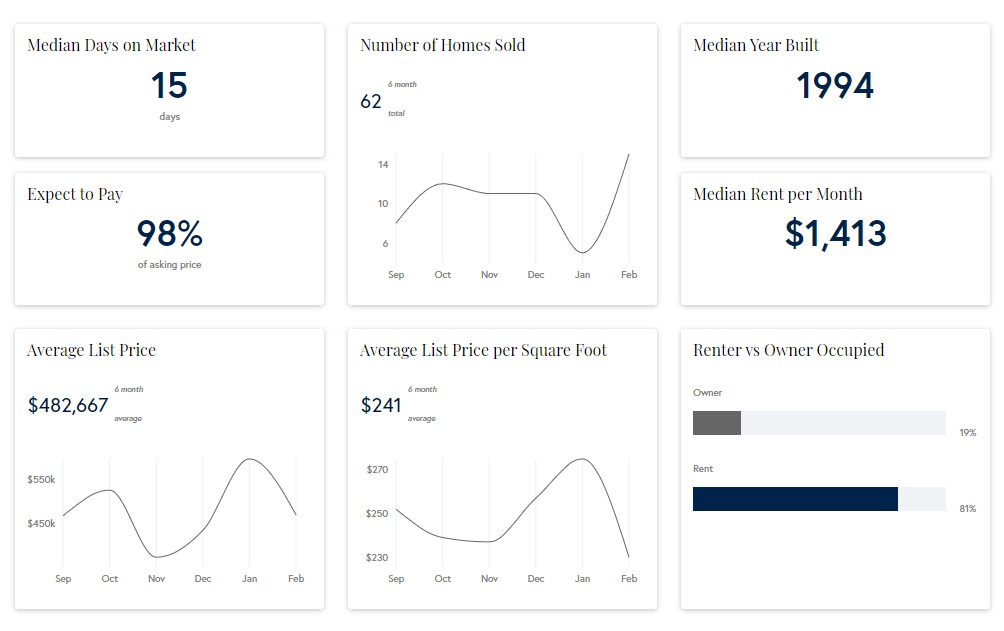Click Dec on the Price per Square Foot chart
The width and height of the screenshot is (1004, 631).
point(536,579)
